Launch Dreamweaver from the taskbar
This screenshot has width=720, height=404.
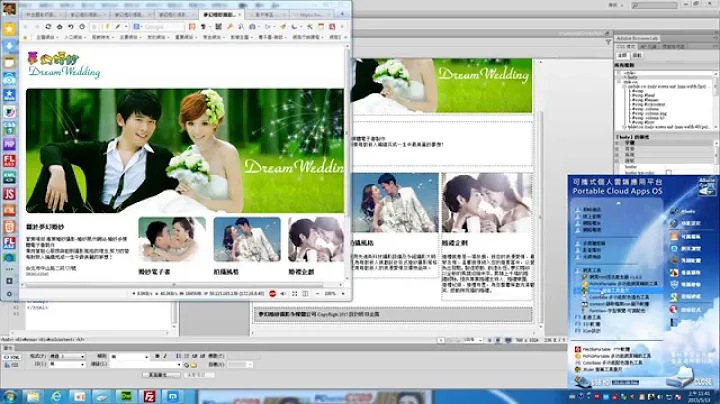[125, 397]
